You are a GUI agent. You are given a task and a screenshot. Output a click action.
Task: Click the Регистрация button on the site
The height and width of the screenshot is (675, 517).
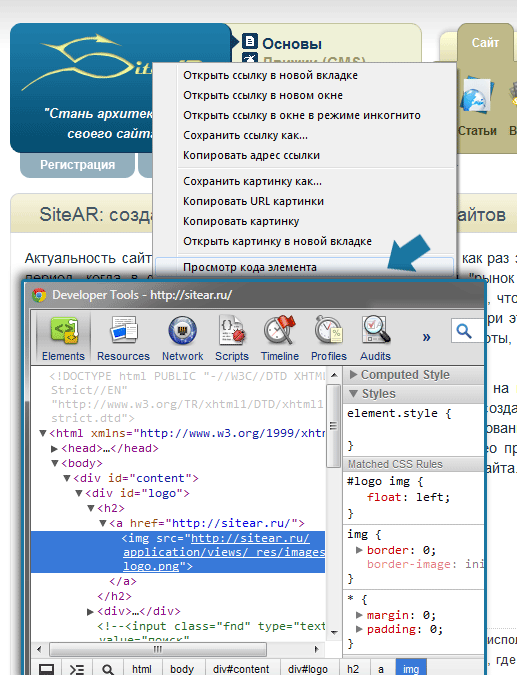(x=77, y=165)
